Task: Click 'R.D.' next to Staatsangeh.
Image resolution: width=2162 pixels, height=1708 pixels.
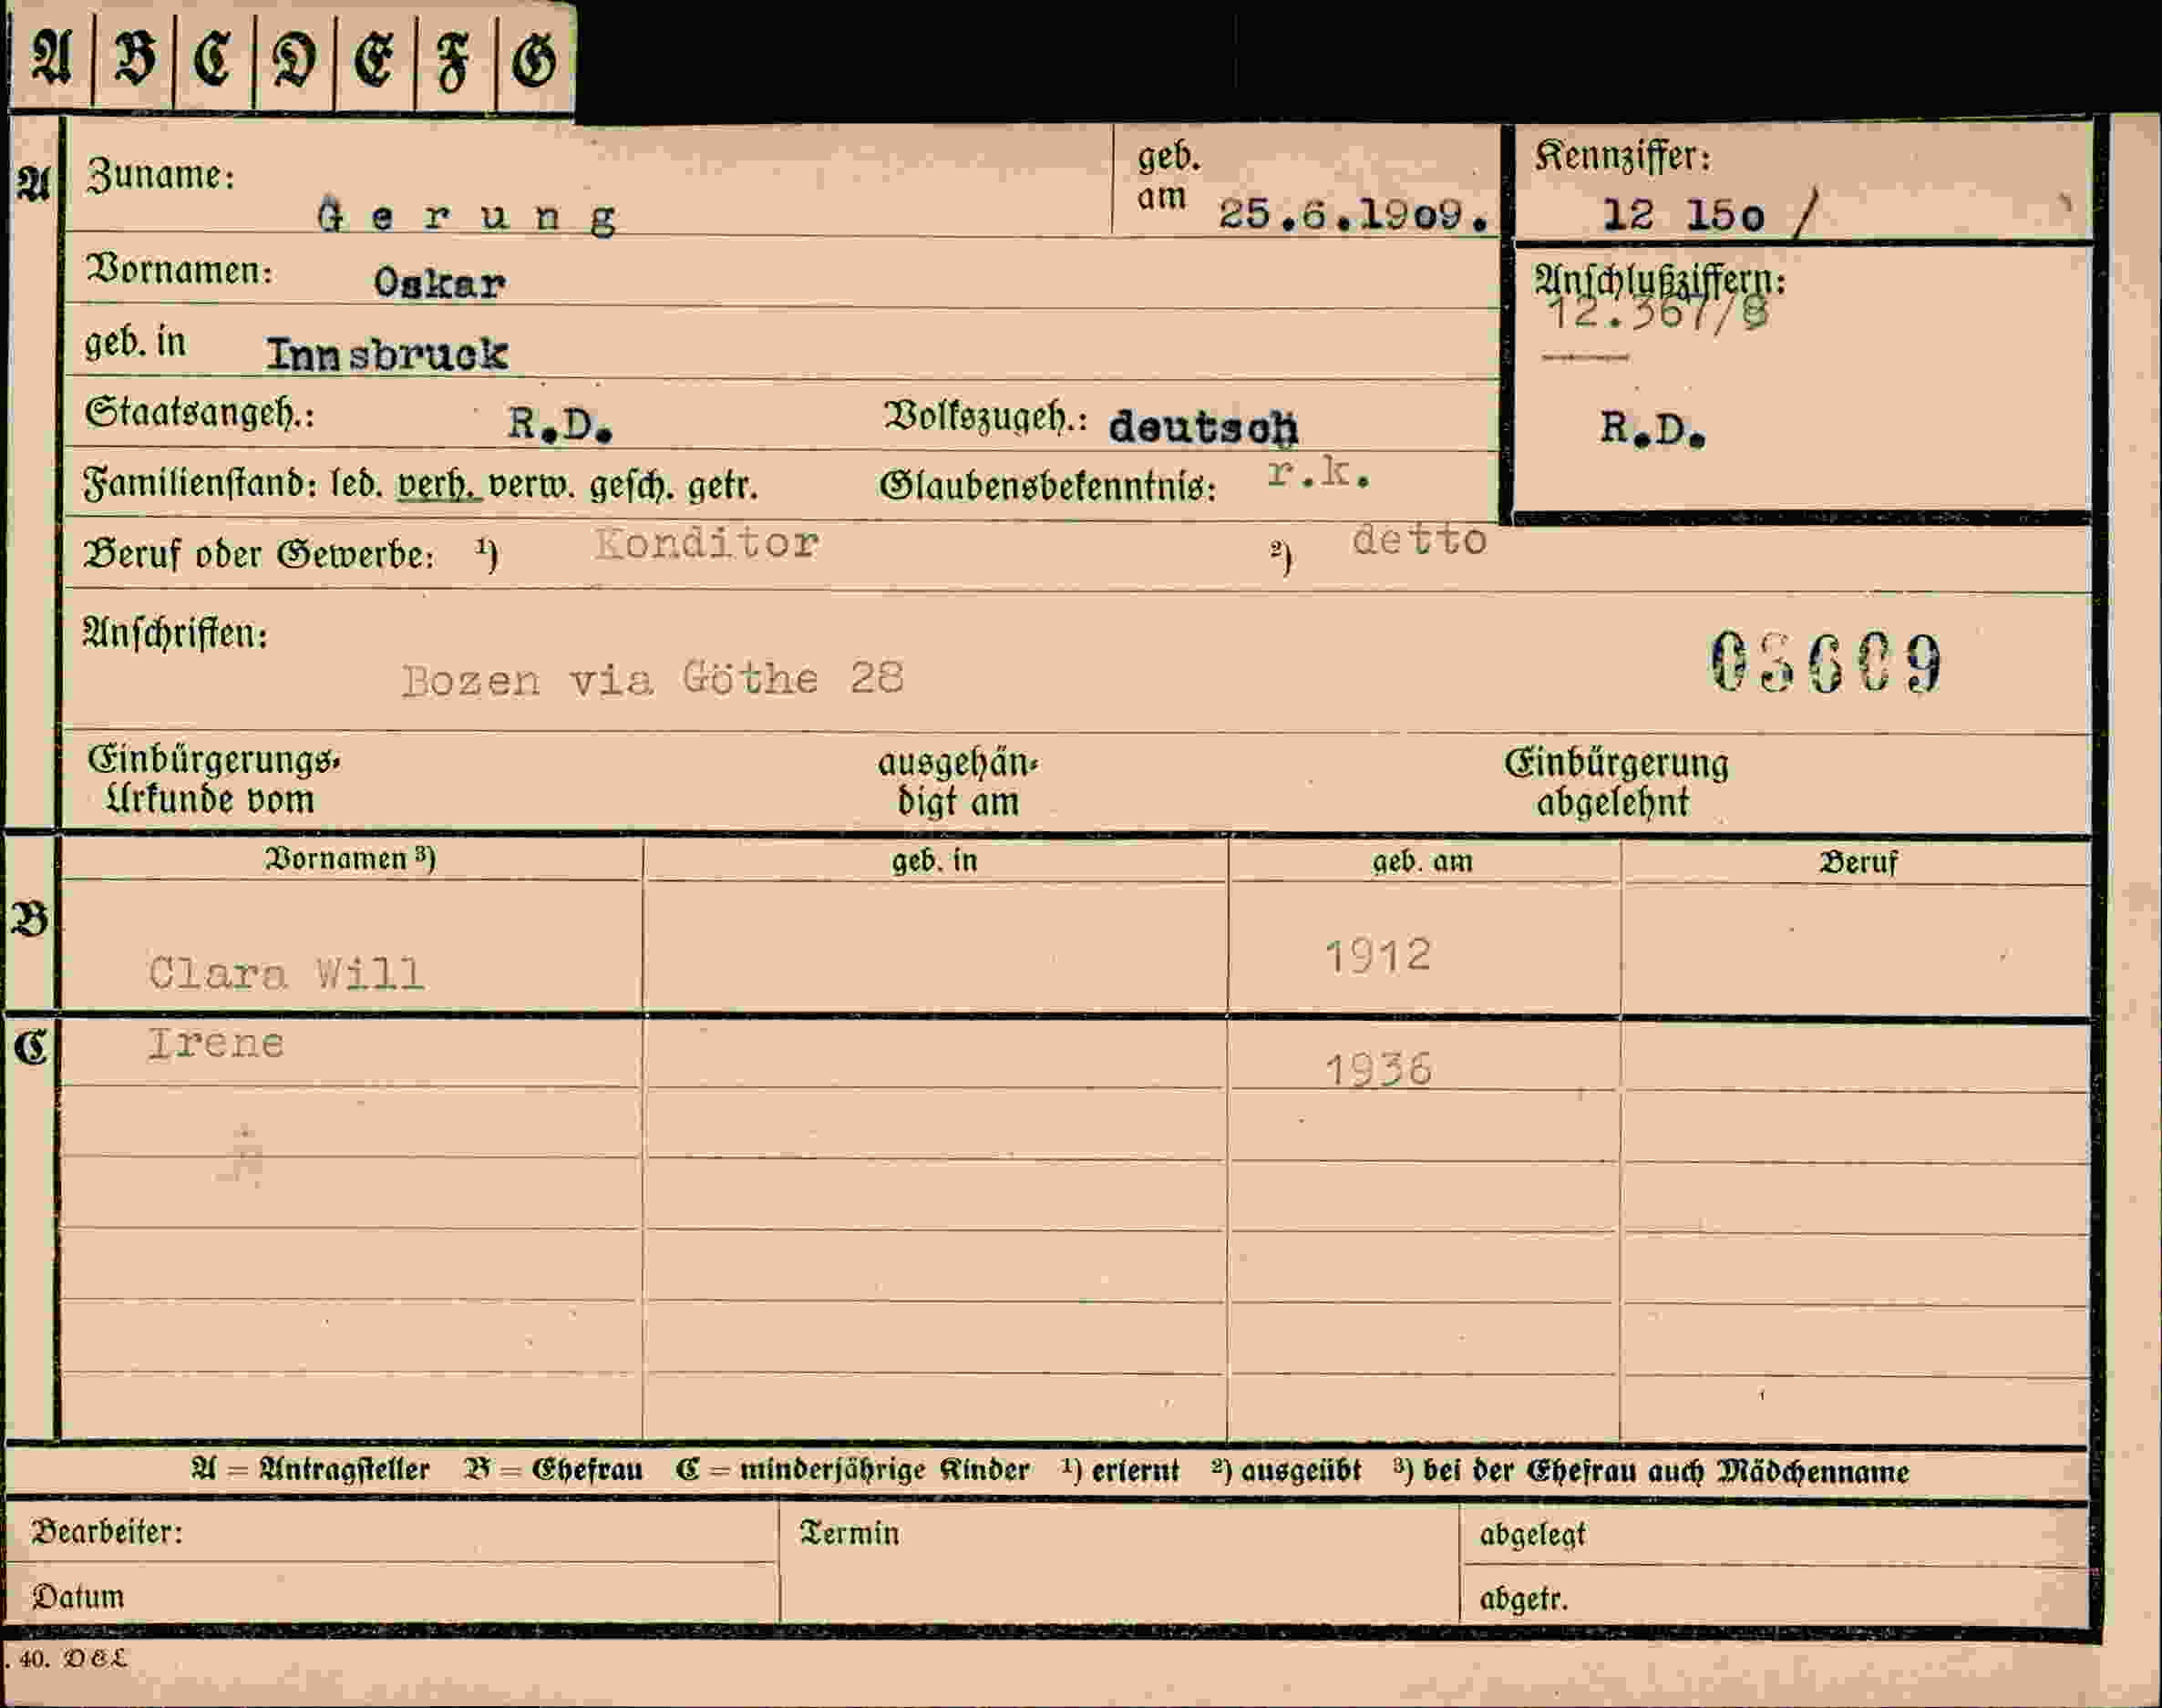Action: tap(559, 425)
